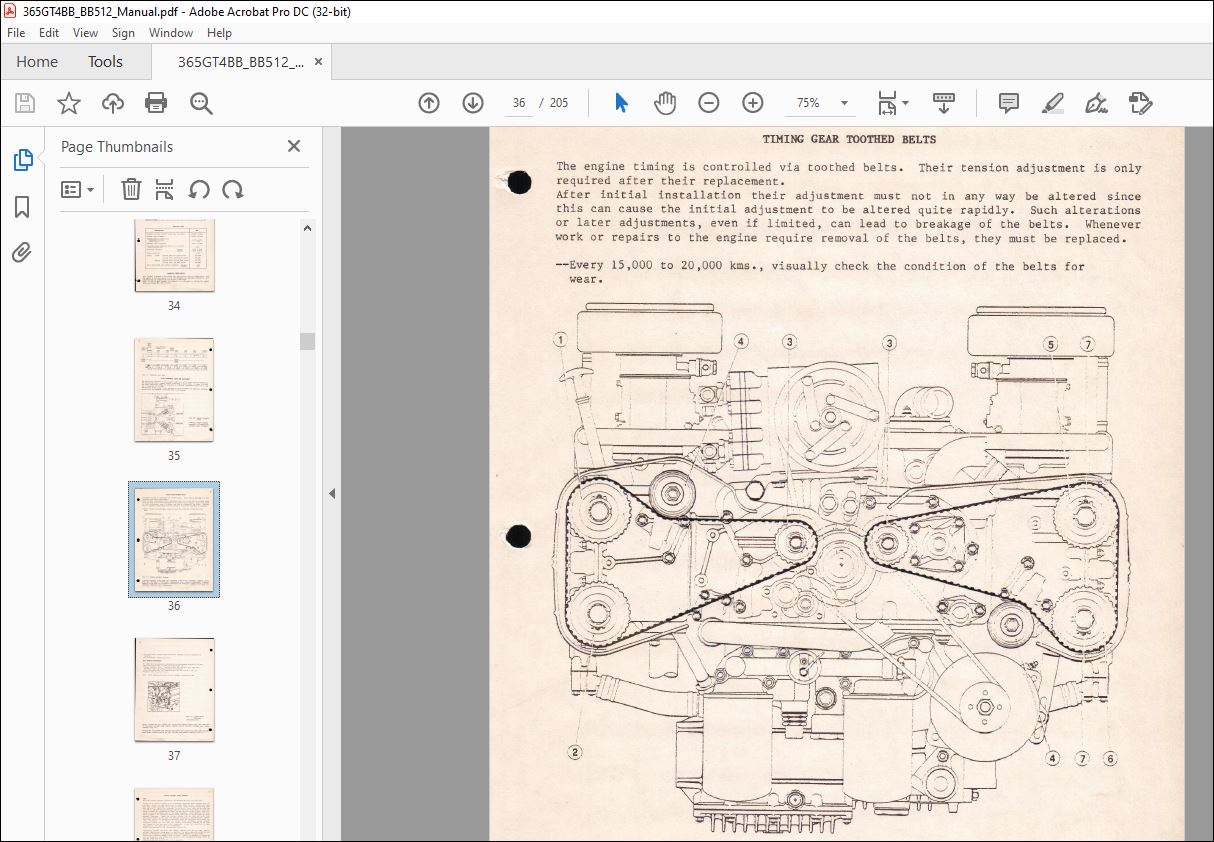Click the Print file icon
Screen dimensions: 1214x842
click(x=156, y=103)
